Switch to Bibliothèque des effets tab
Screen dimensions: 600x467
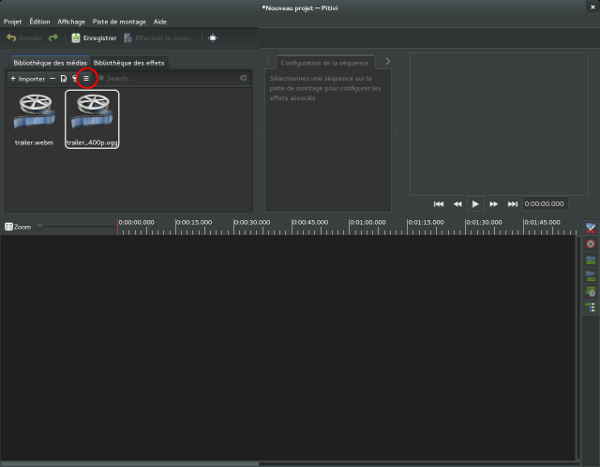pos(129,63)
